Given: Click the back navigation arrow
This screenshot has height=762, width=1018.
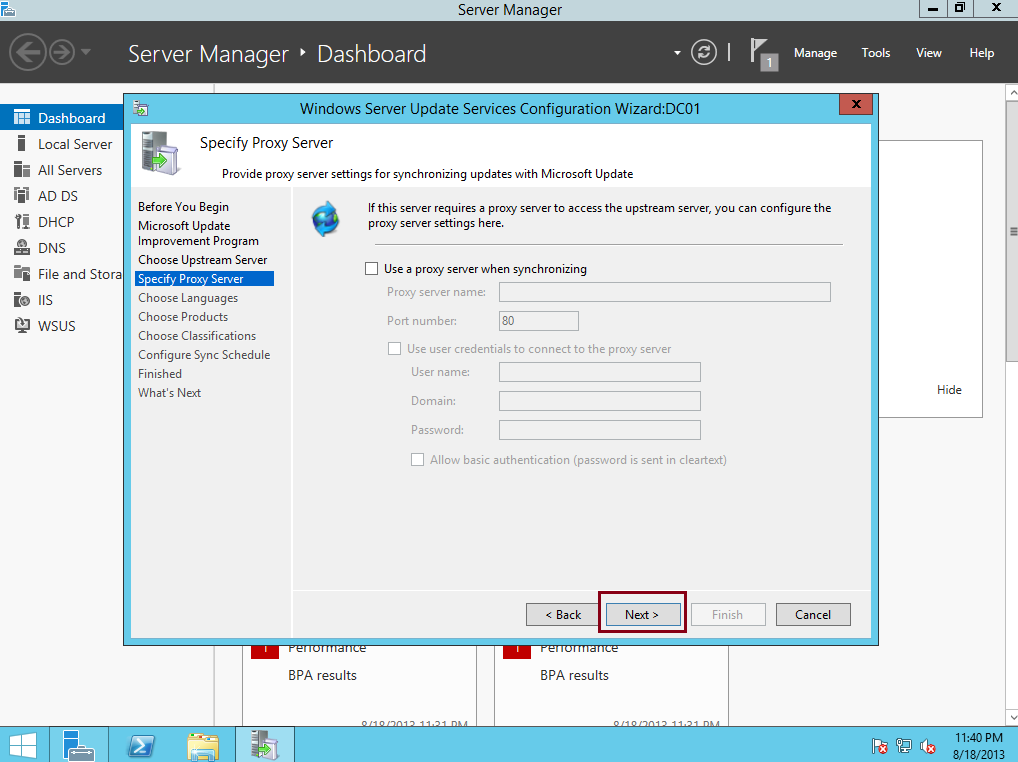Looking at the screenshot, I should (28, 52).
